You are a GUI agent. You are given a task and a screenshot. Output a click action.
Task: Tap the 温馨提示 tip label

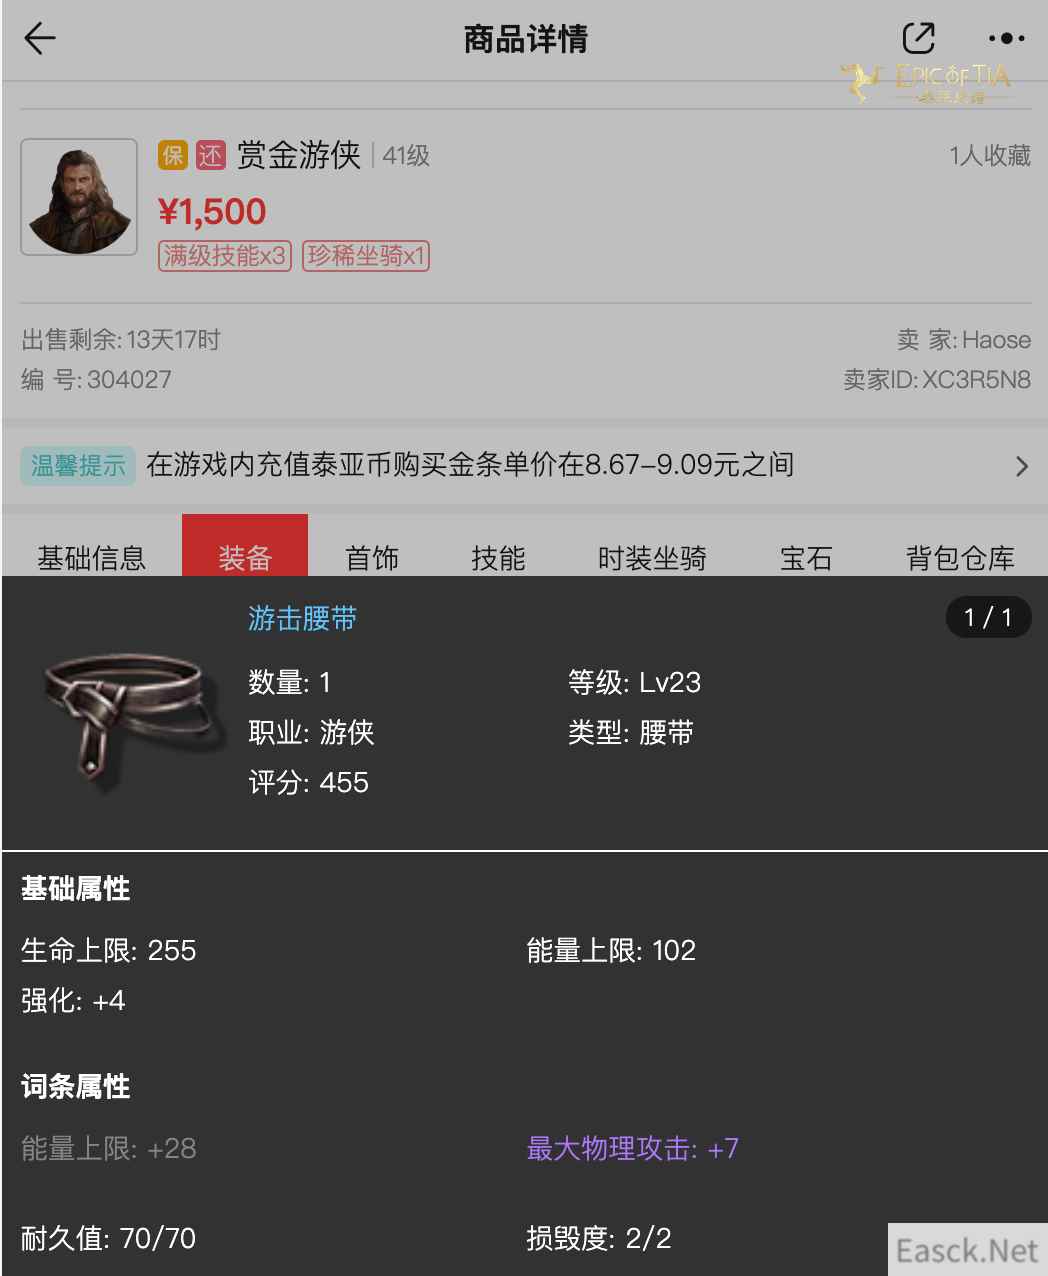pyautogui.click(x=78, y=465)
